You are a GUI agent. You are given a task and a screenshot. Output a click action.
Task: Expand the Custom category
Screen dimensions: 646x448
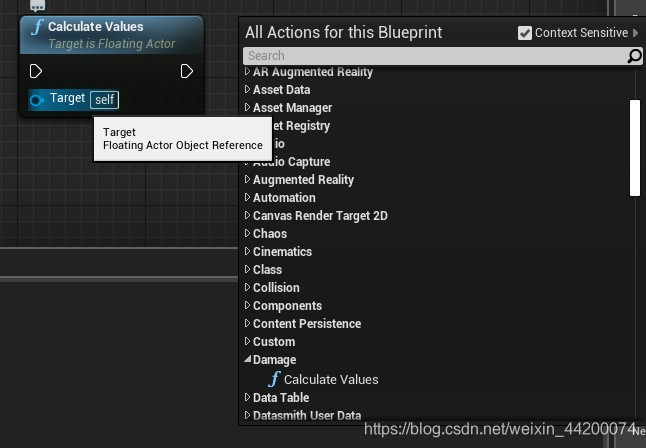pos(247,341)
